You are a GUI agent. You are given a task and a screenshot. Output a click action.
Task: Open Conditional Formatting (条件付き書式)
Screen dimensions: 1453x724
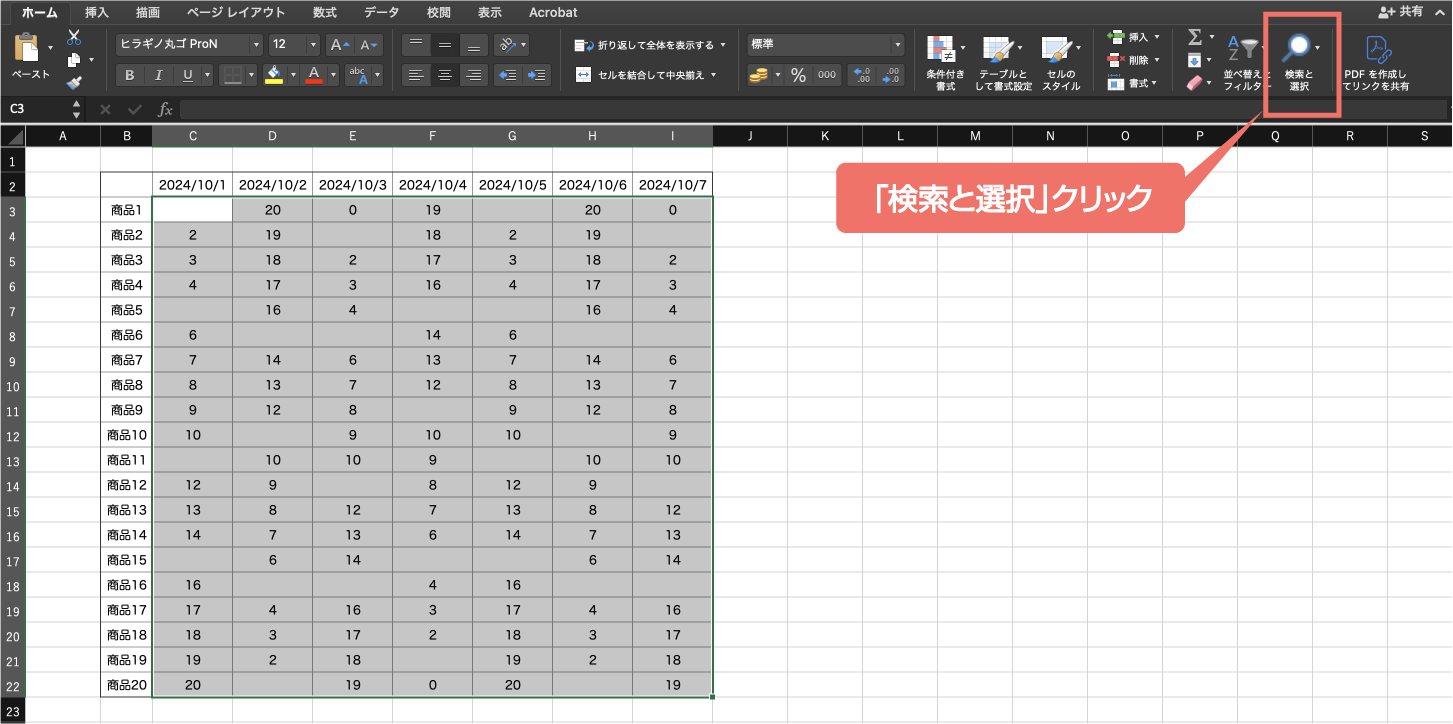click(945, 63)
